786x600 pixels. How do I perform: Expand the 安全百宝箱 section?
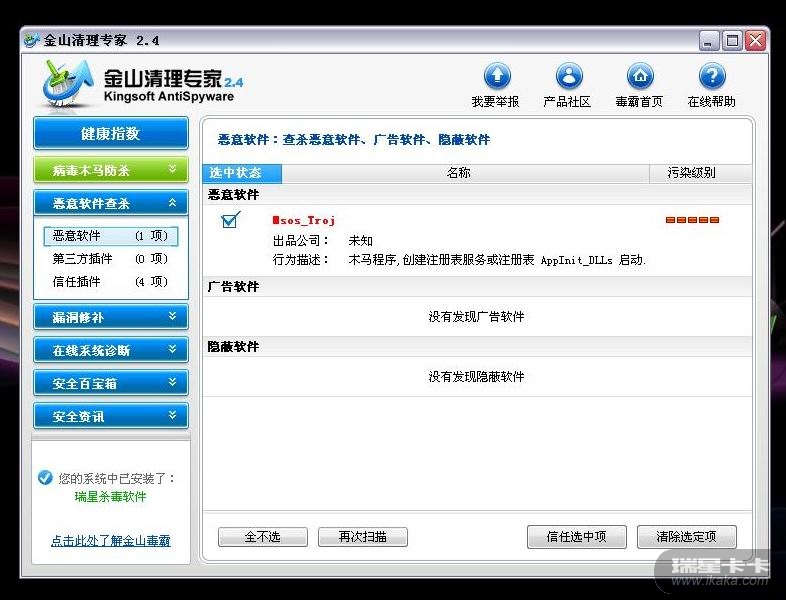coord(111,383)
